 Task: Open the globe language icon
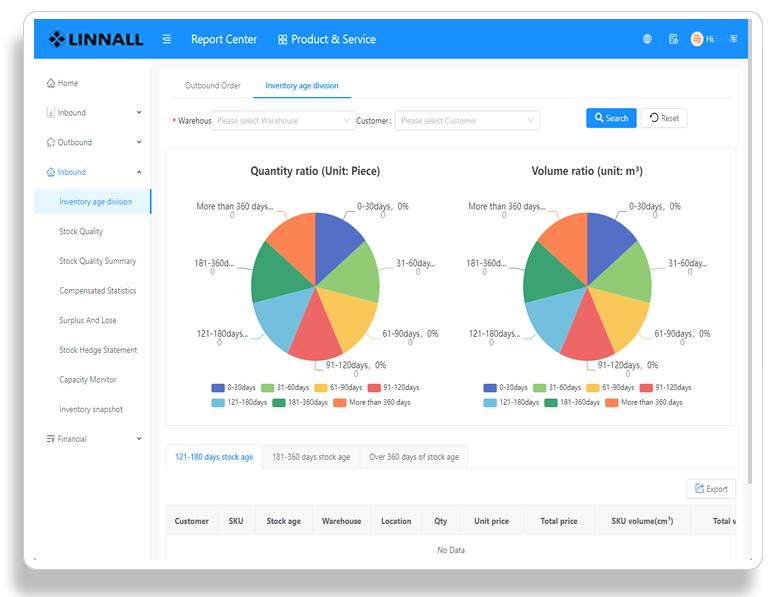pyautogui.click(x=647, y=39)
